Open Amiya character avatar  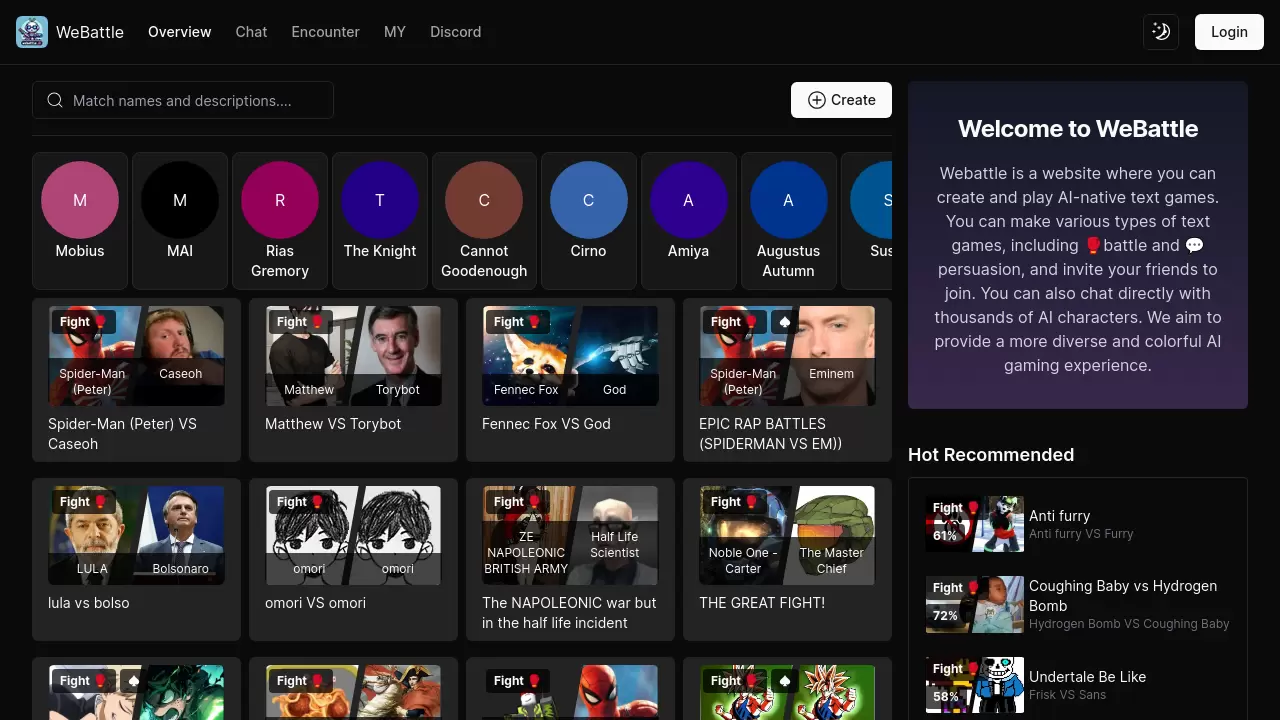688,200
